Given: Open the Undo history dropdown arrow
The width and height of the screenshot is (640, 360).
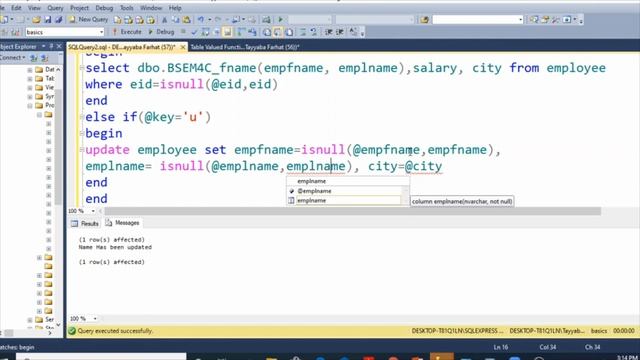Looking at the screenshot, I should 209,19.
